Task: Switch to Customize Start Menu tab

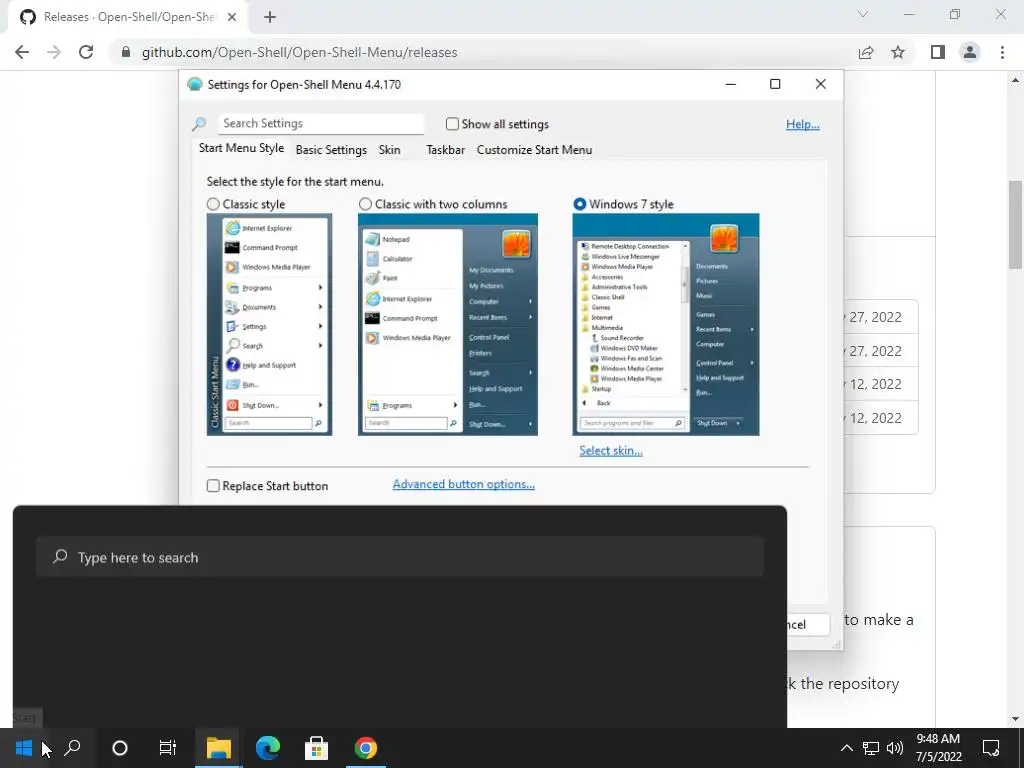Action: [x=534, y=150]
